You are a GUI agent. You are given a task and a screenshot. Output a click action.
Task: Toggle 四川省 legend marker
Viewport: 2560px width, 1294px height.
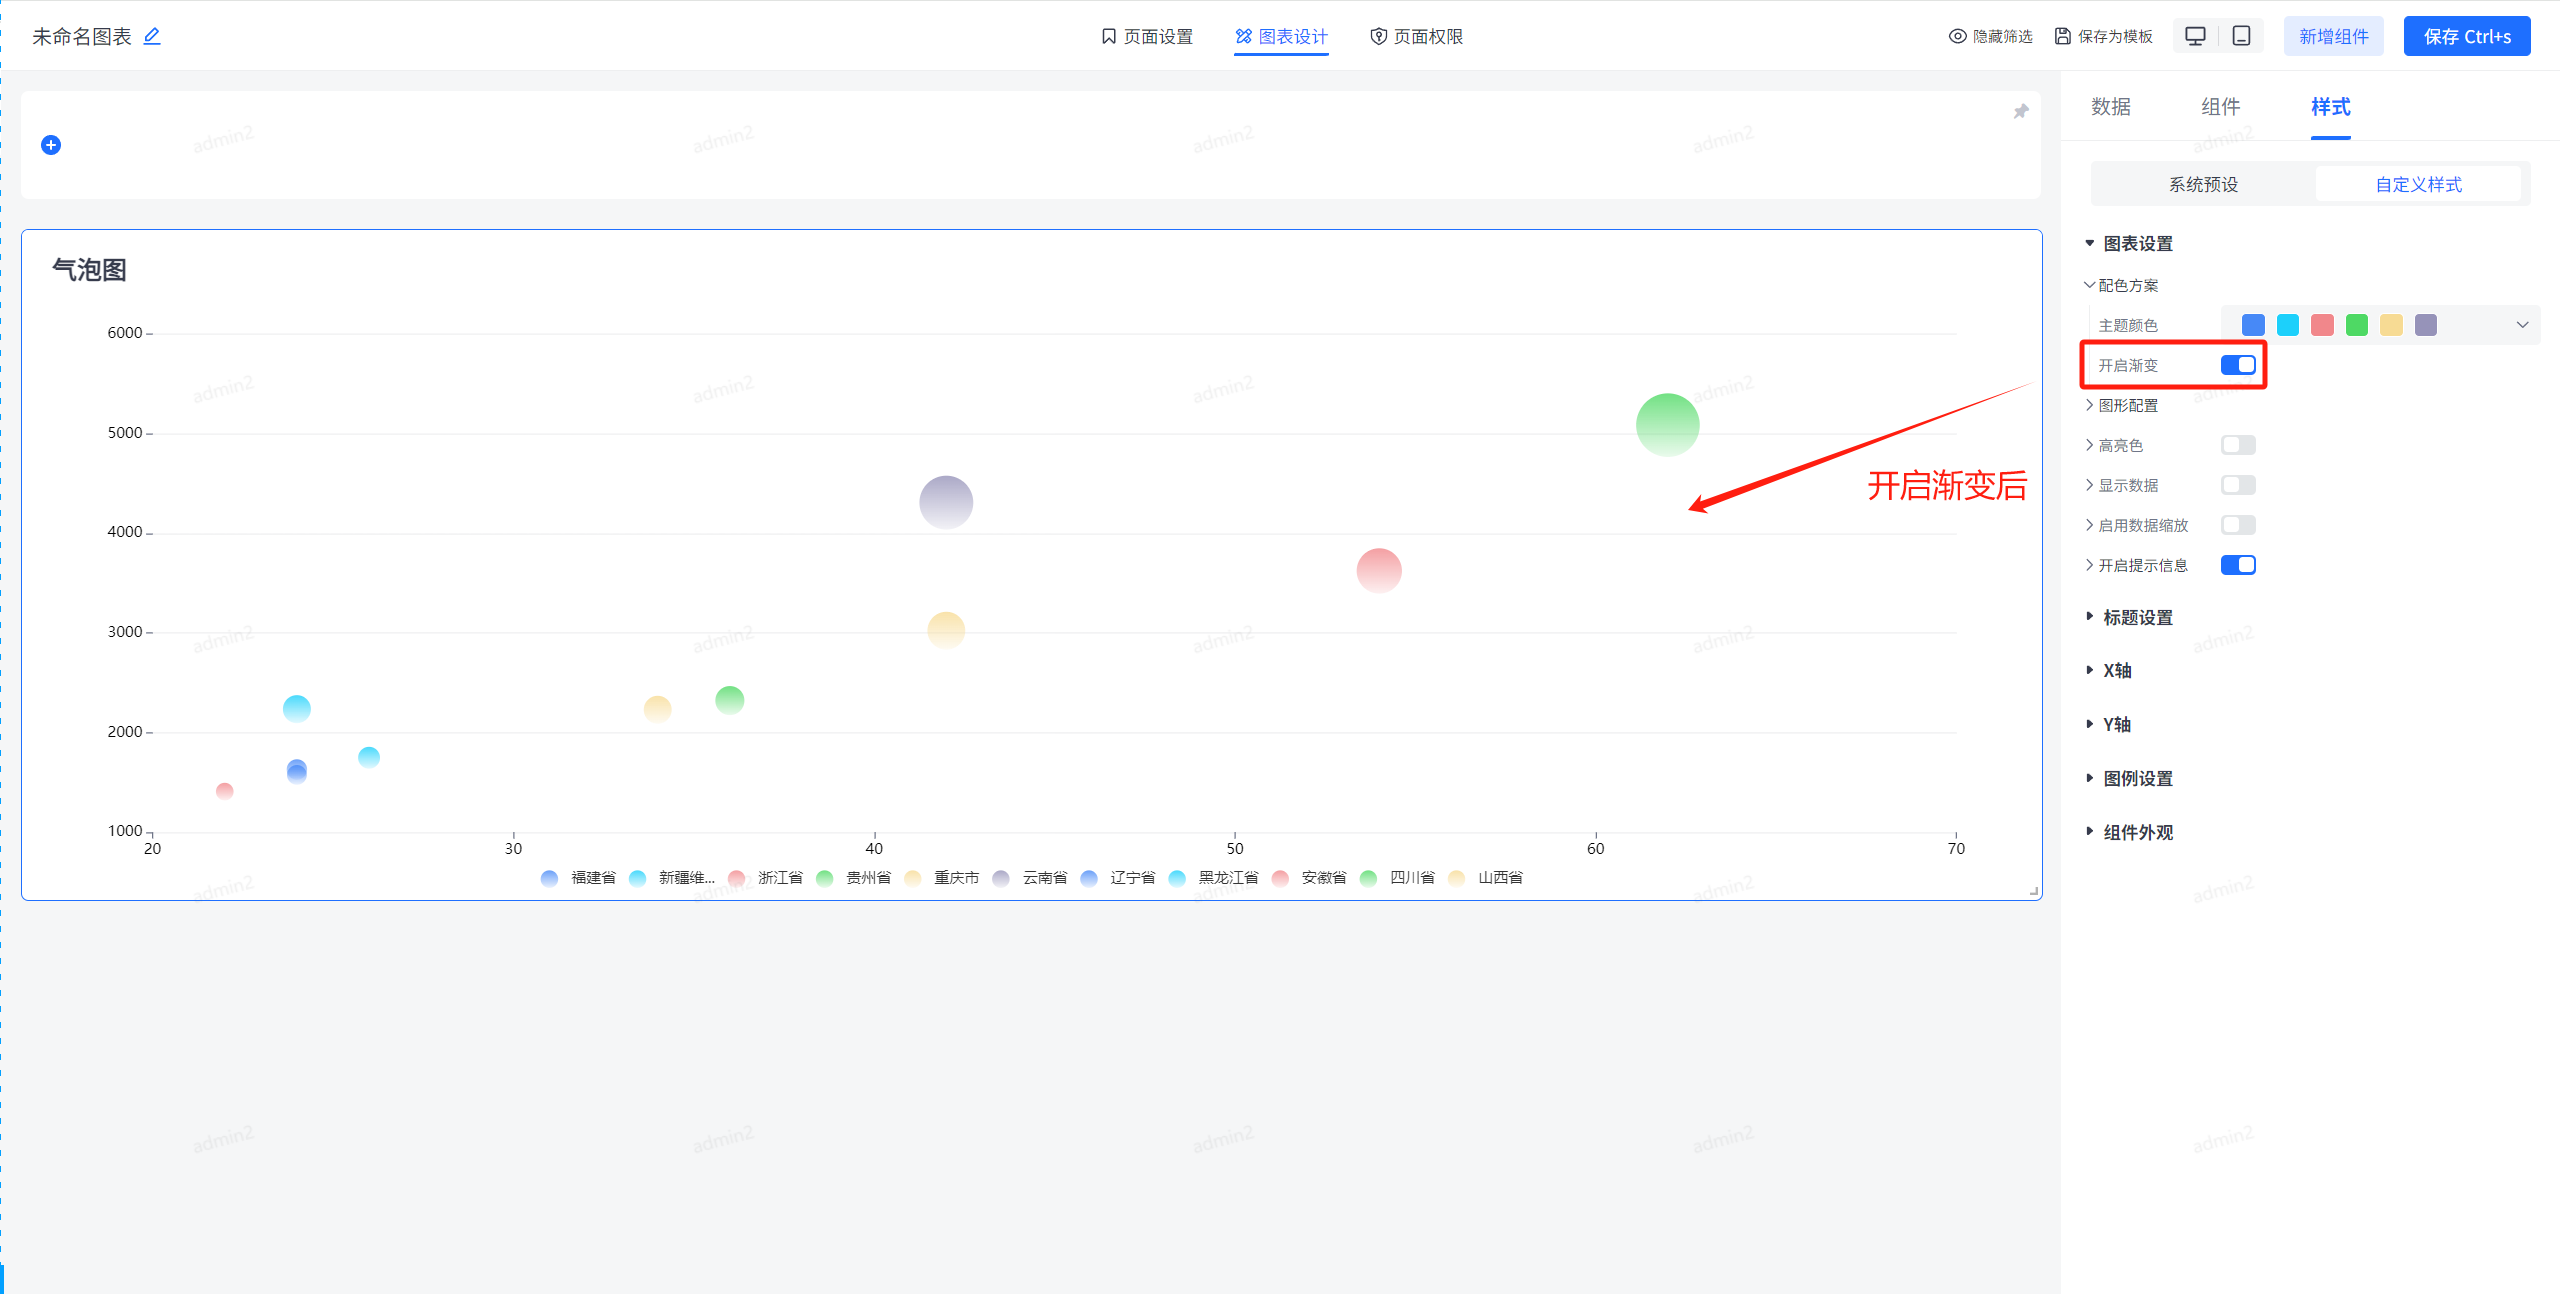coord(1368,878)
